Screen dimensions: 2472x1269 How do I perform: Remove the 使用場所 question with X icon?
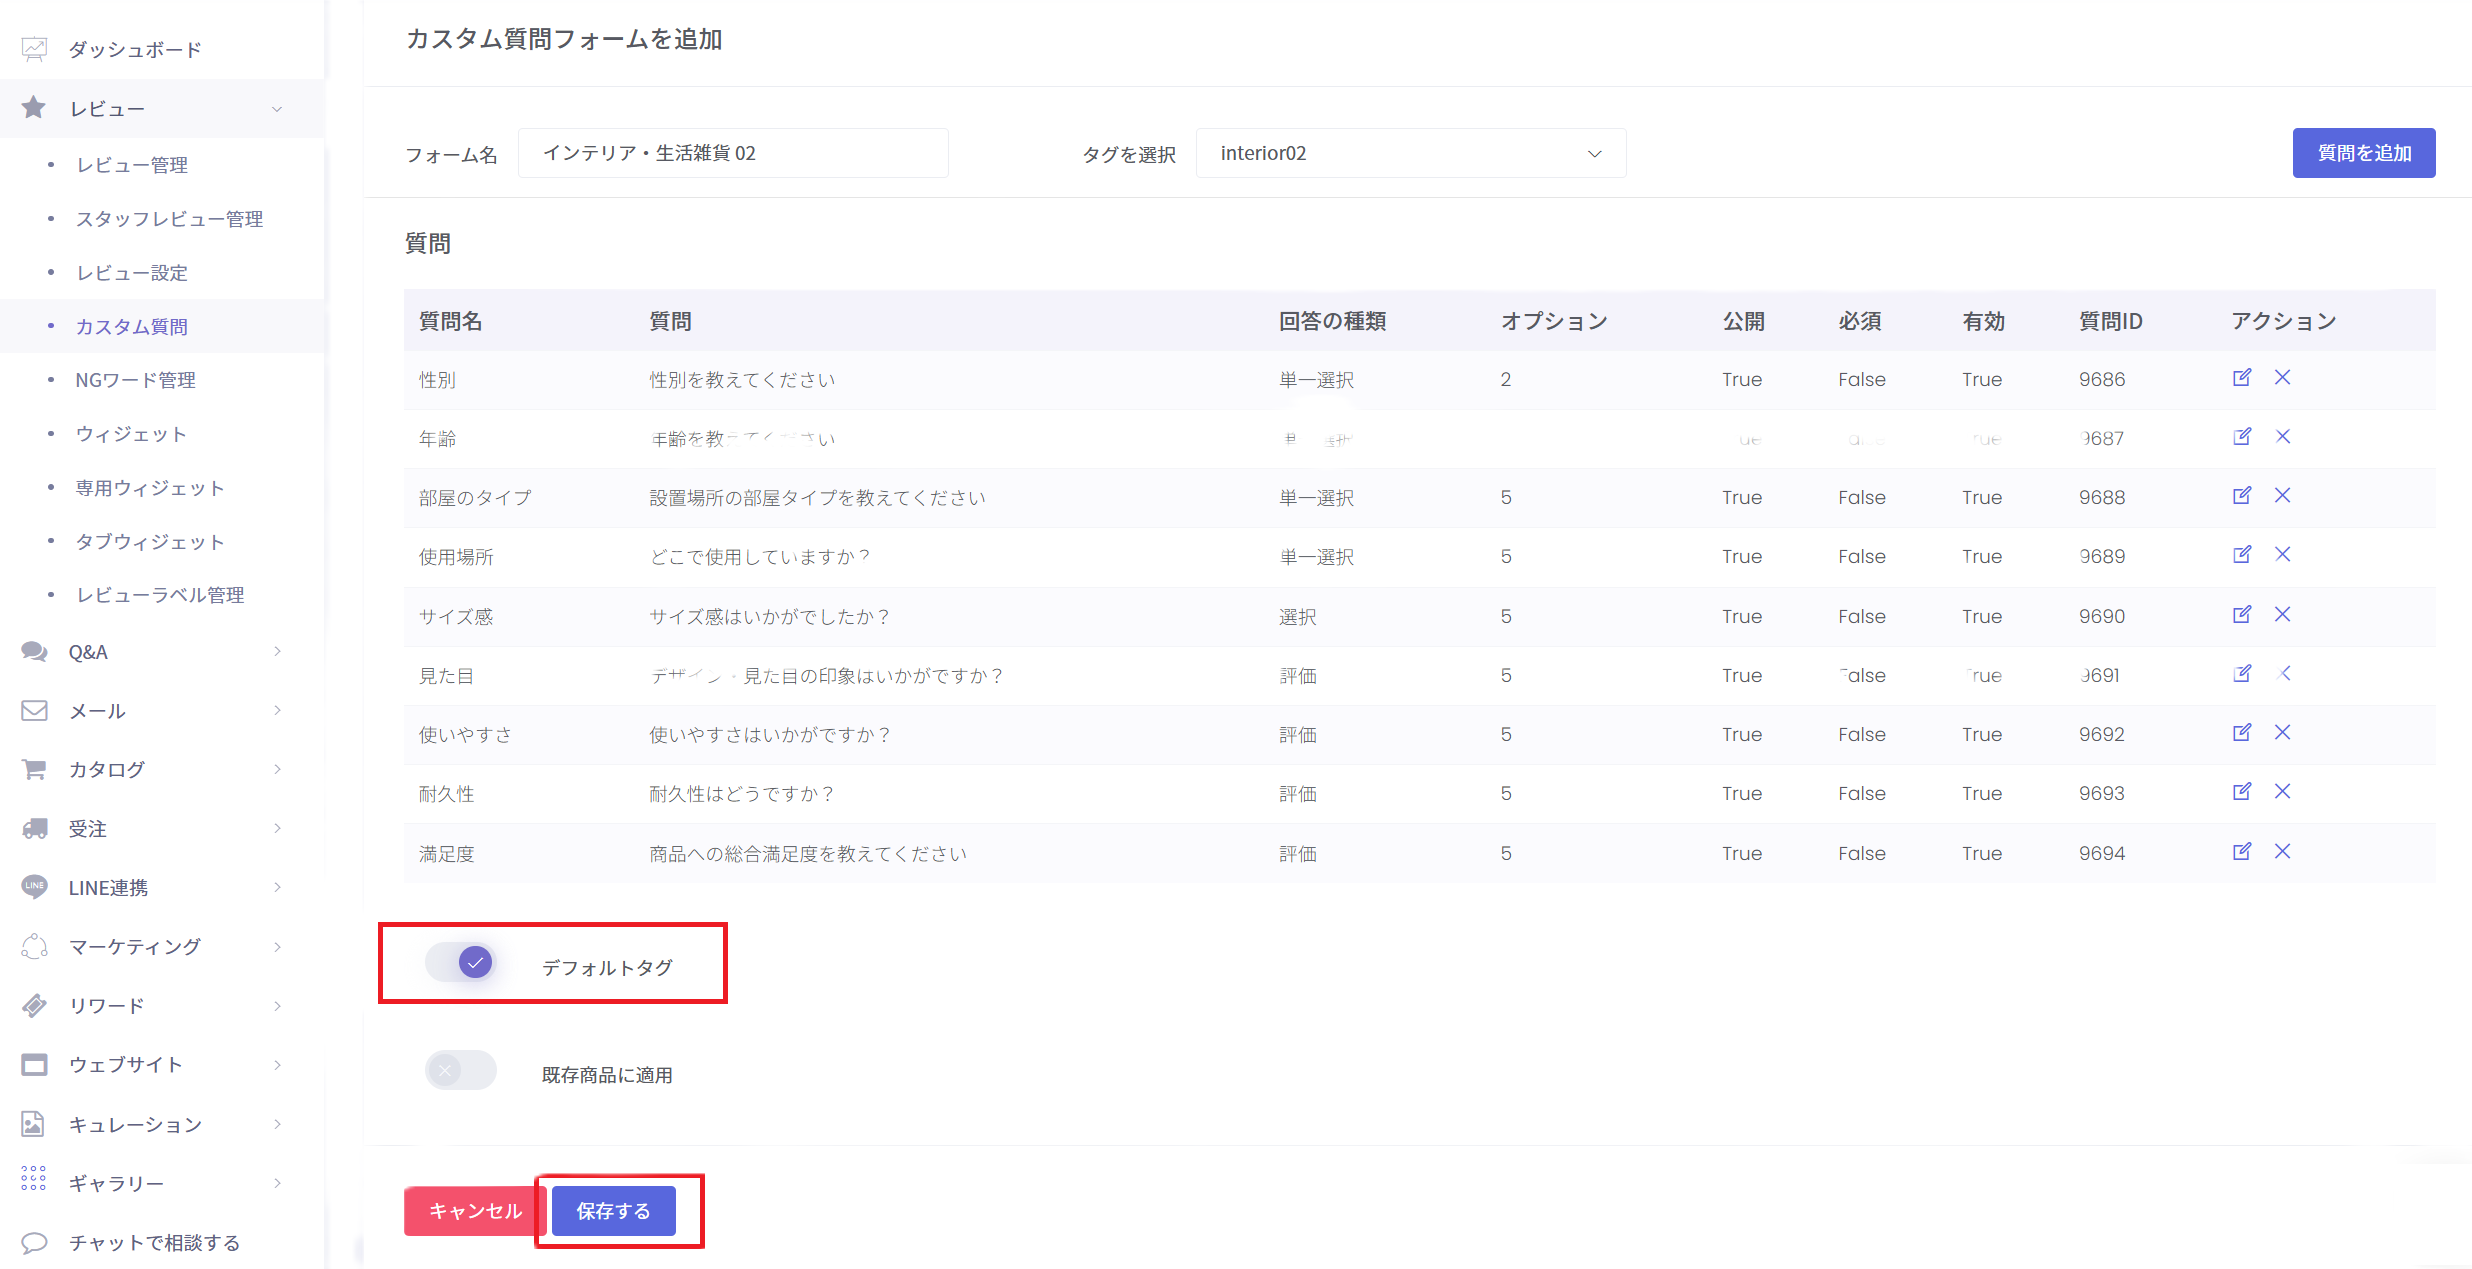point(2282,555)
